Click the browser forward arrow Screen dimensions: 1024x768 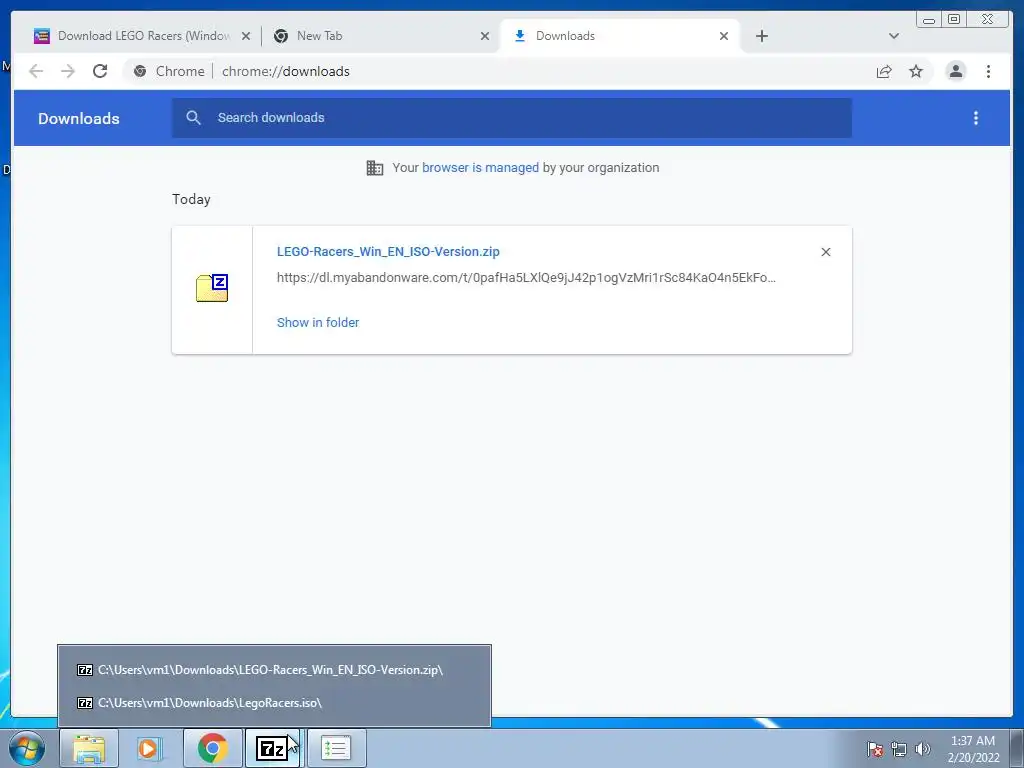pyautogui.click(x=68, y=71)
